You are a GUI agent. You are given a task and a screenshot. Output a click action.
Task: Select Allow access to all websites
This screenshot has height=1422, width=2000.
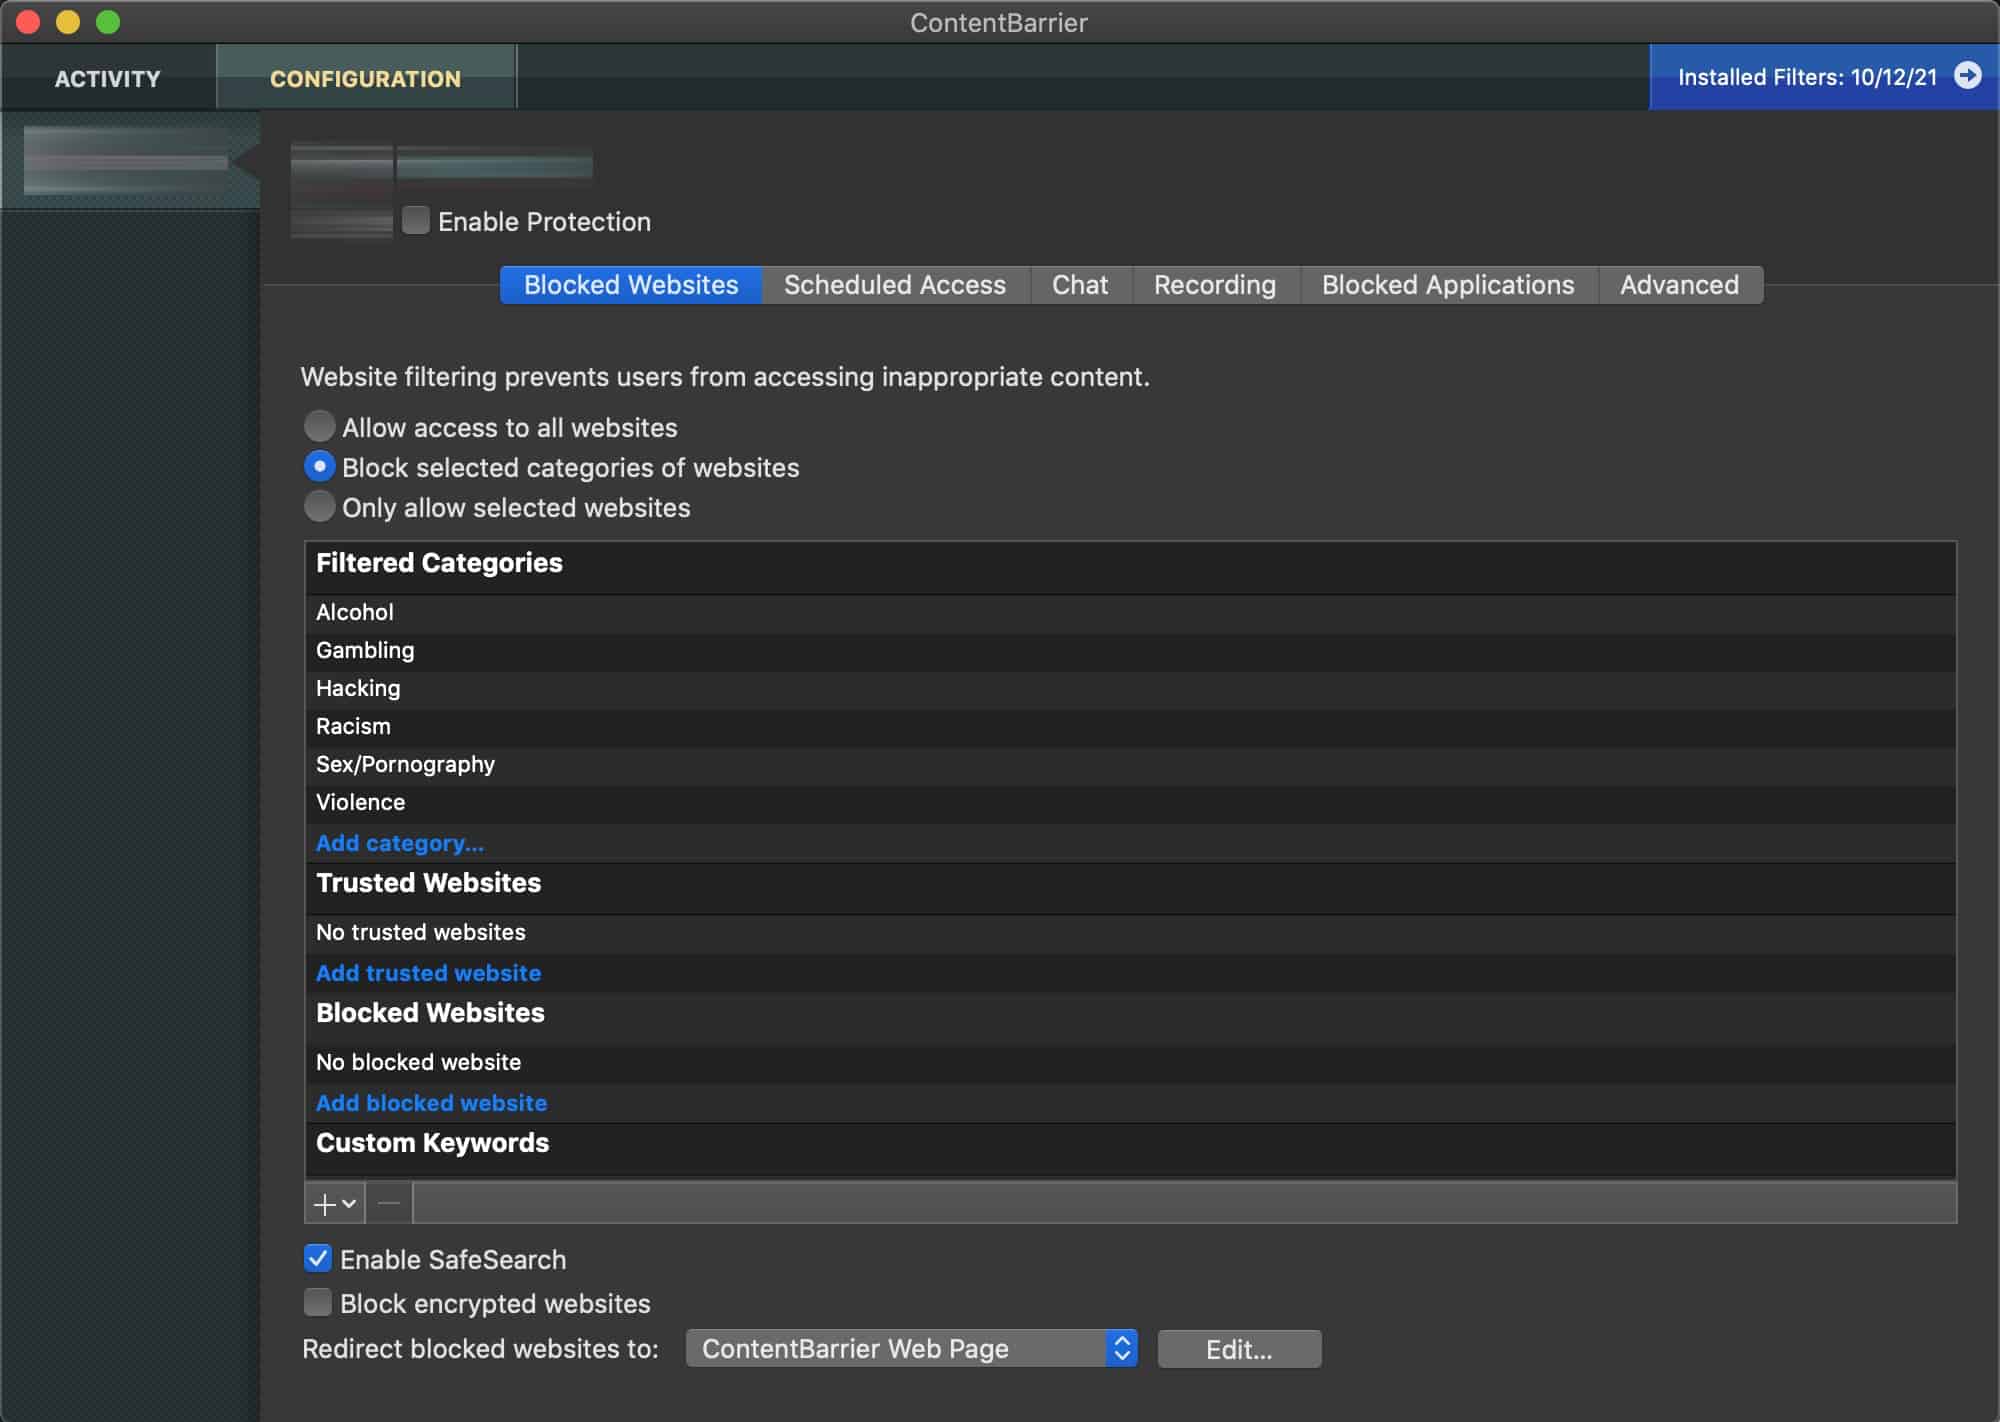(319, 426)
